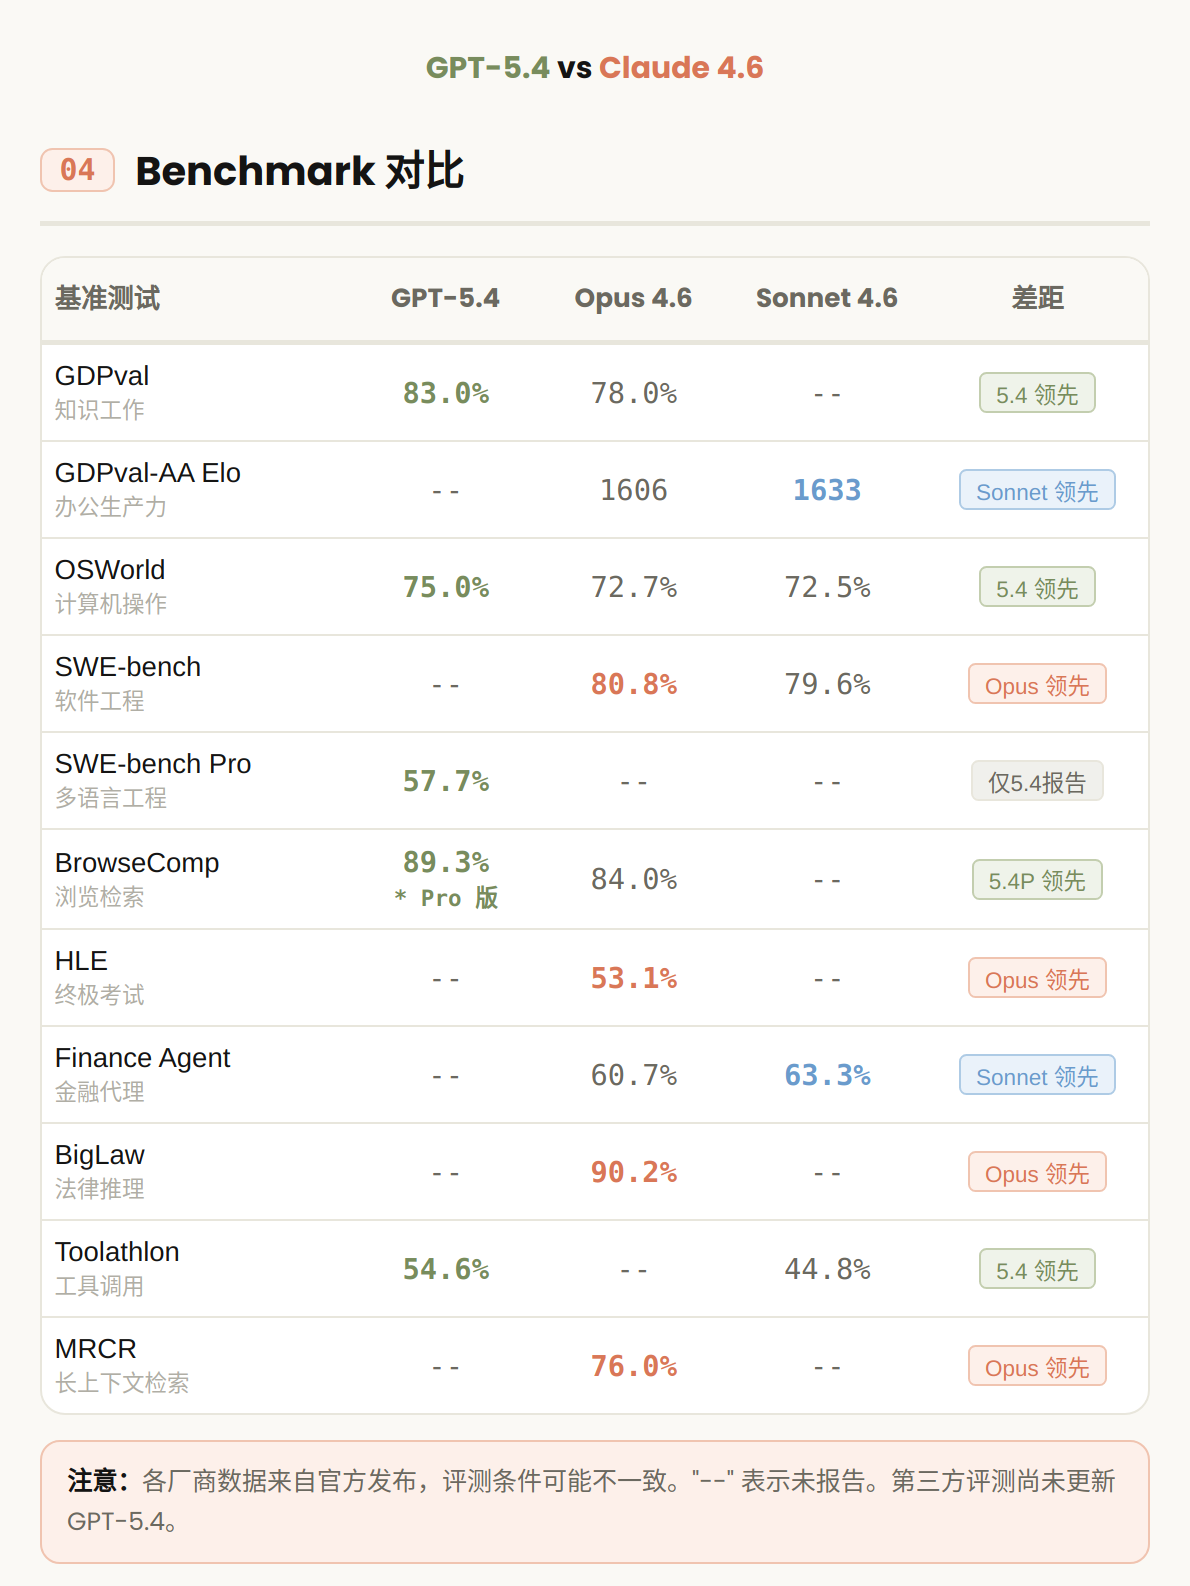Image resolution: width=1190 pixels, height=1586 pixels.
Task: Click the "Opus 领先" badge in SWE-bench row
Action: point(1037,684)
